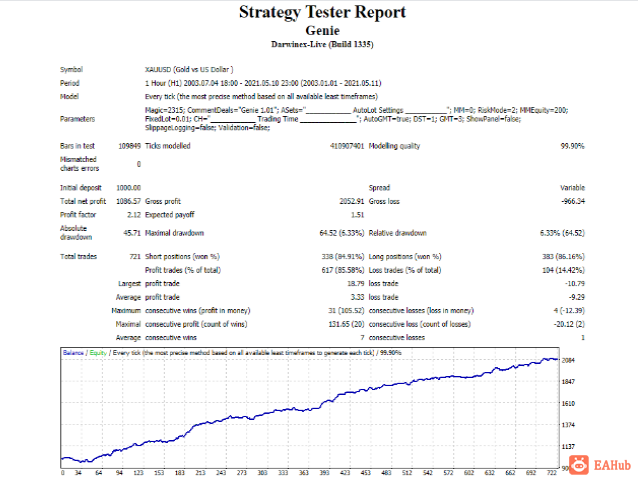Click the expected payoff value "1.51"
The height and width of the screenshot is (480, 640).
click(357, 215)
